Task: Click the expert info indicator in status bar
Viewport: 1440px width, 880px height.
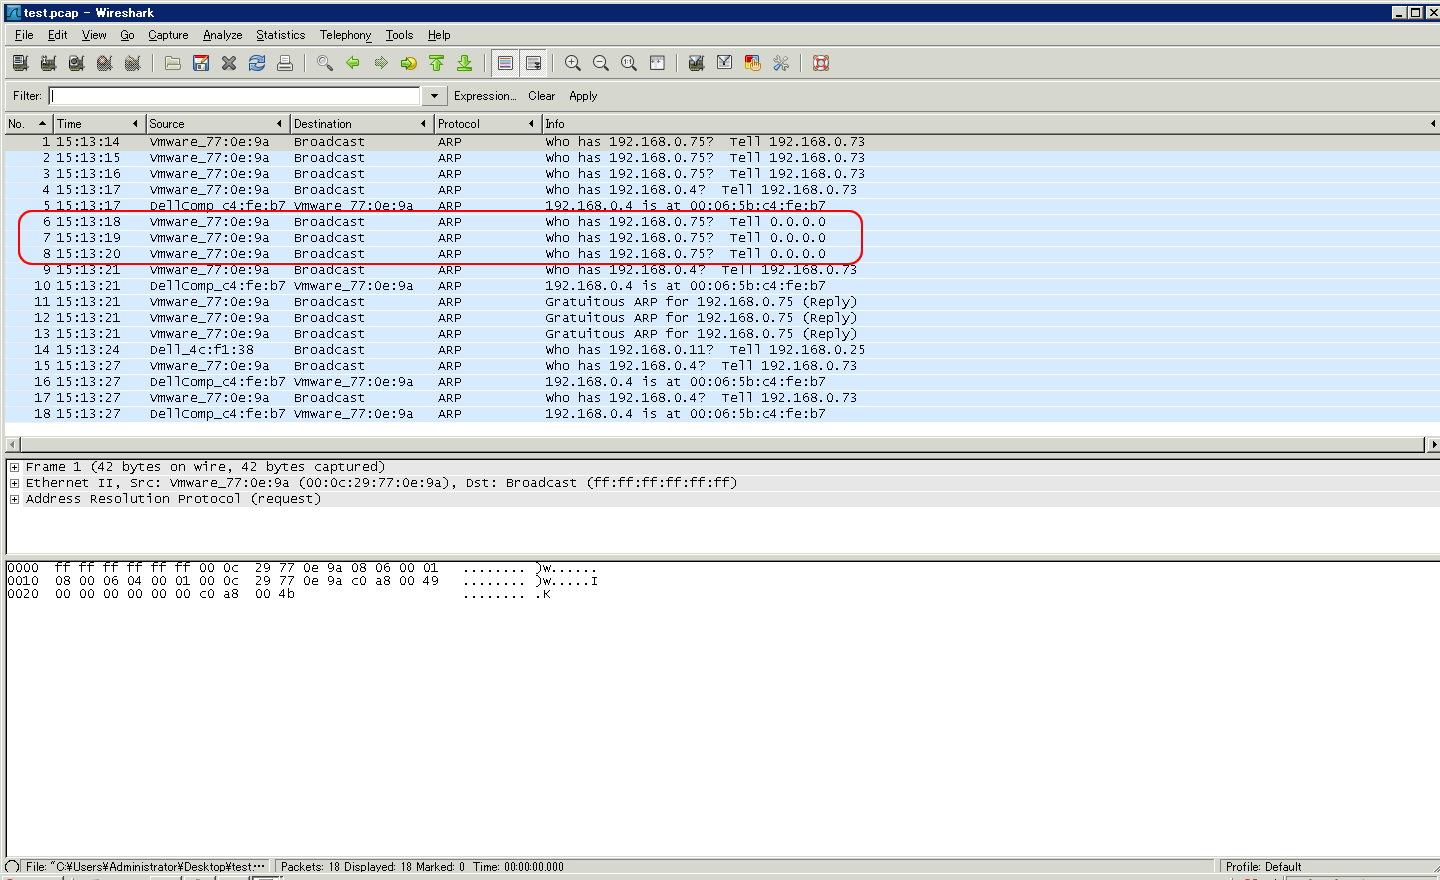Action: pos(12,867)
